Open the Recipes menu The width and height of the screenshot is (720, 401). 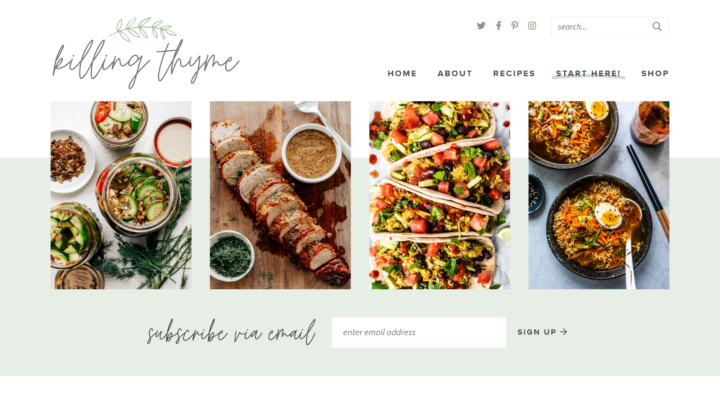click(x=514, y=73)
